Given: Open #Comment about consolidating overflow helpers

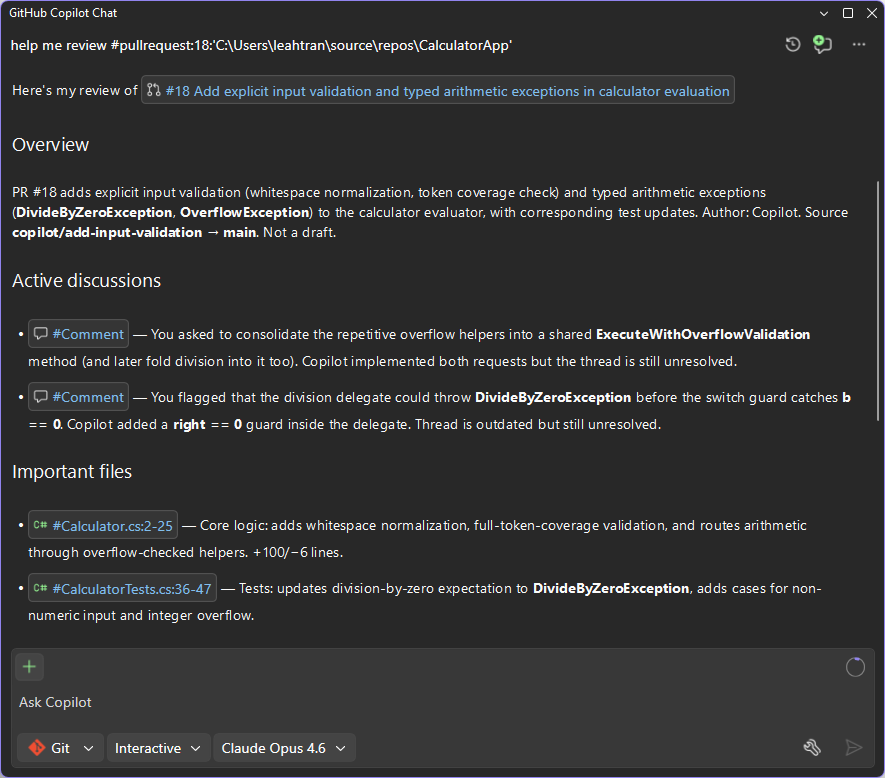Looking at the screenshot, I should click(78, 334).
